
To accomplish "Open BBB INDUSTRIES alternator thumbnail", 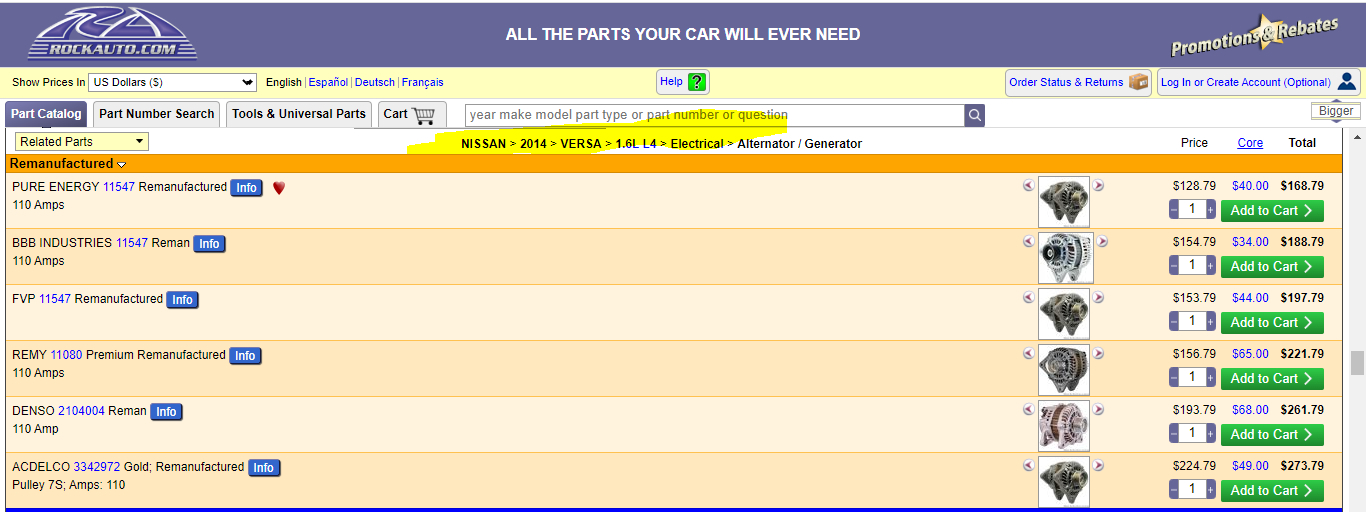I will pos(1066,258).
